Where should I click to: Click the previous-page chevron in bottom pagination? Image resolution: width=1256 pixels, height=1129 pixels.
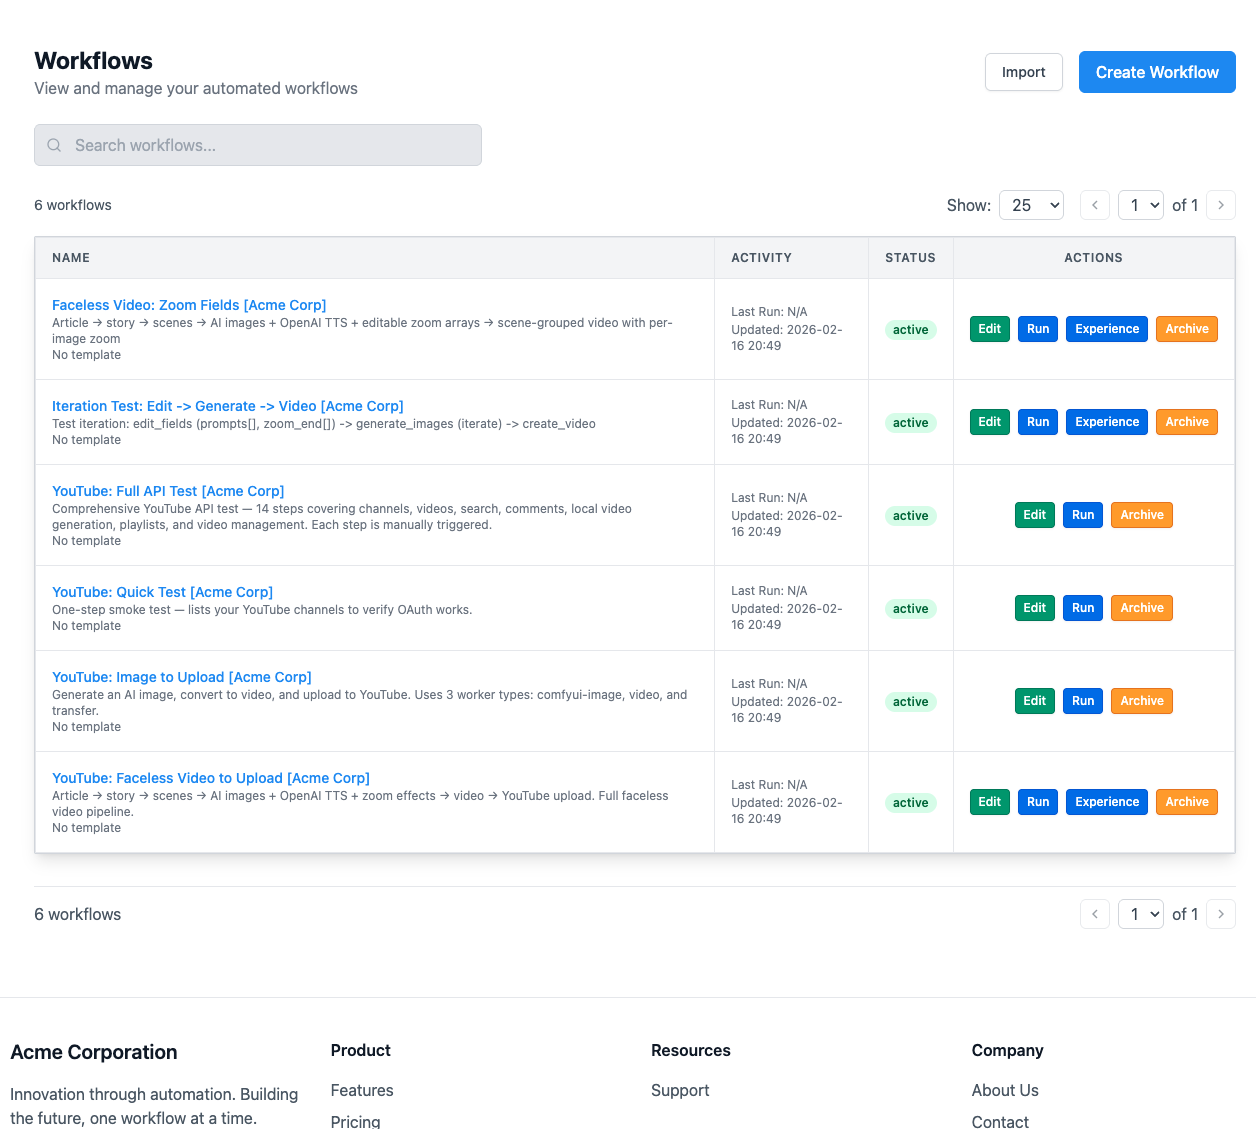1094,914
